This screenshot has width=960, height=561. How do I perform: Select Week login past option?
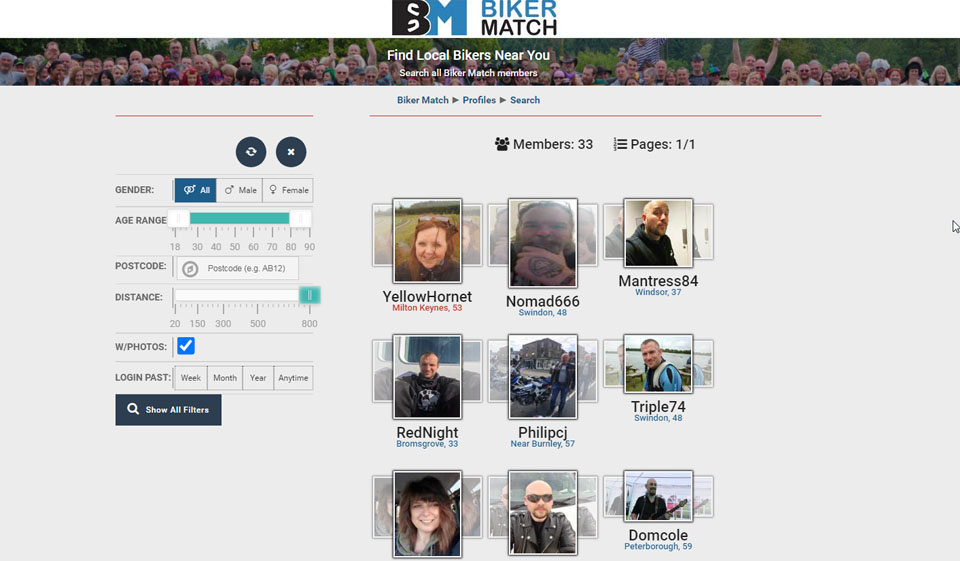click(191, 378)
